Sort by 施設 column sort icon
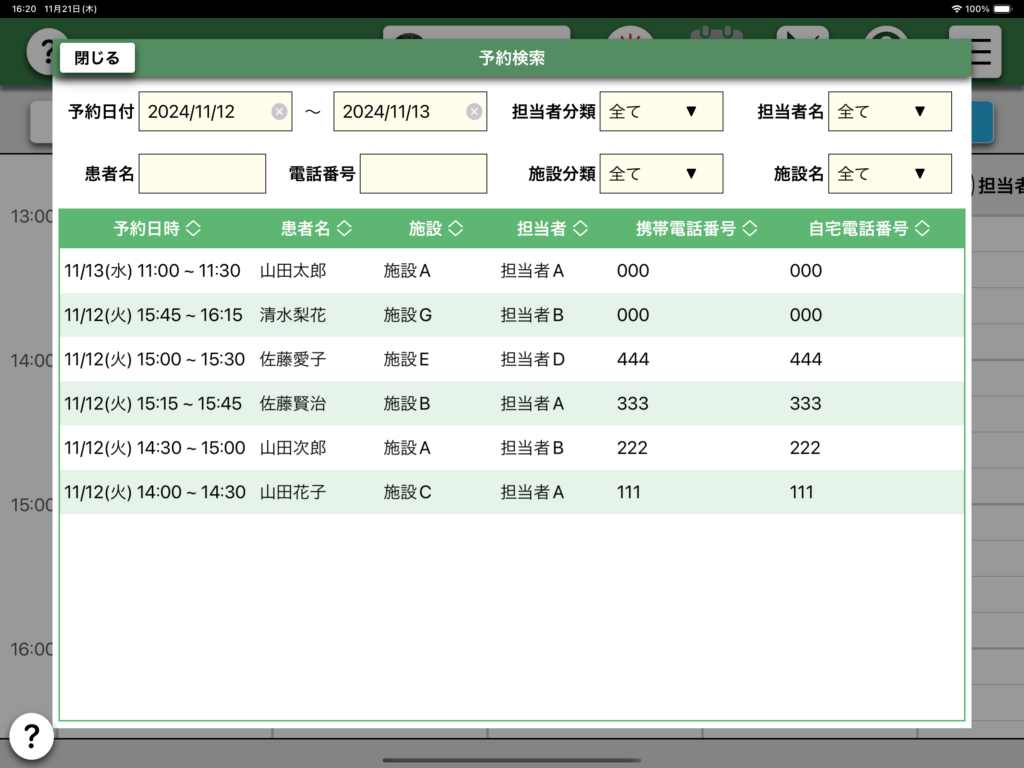Screen dimensions: 1024x768 455,229
